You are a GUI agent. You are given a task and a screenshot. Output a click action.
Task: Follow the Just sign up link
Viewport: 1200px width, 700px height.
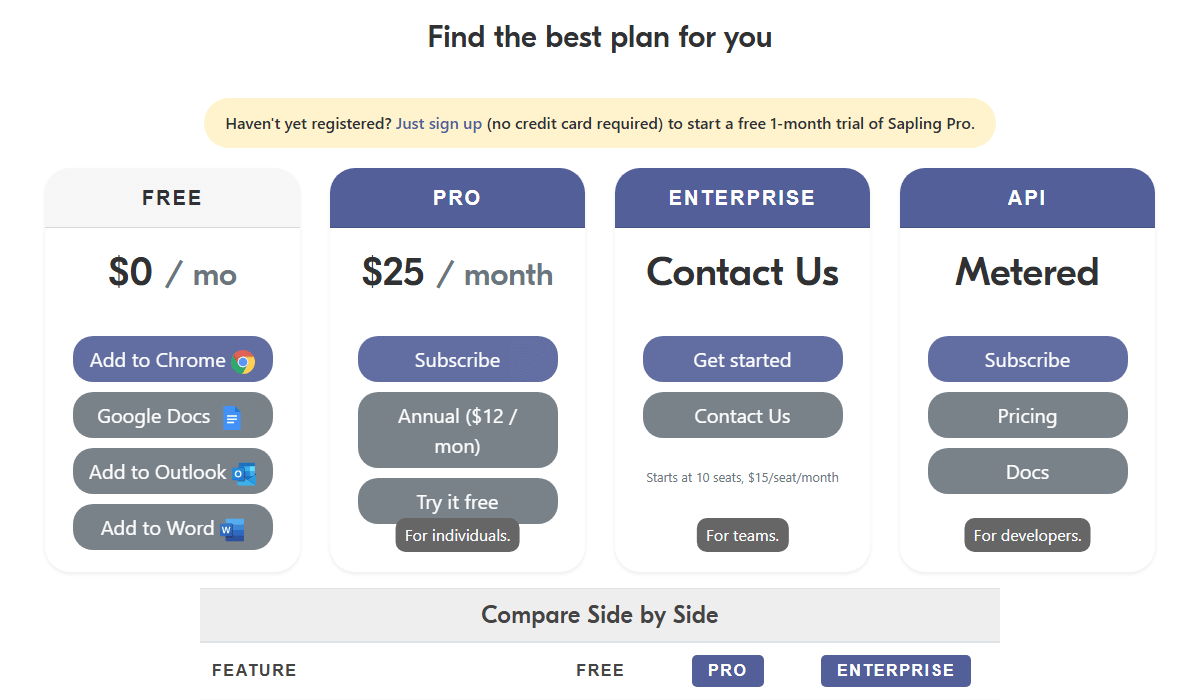click(439, 124)
